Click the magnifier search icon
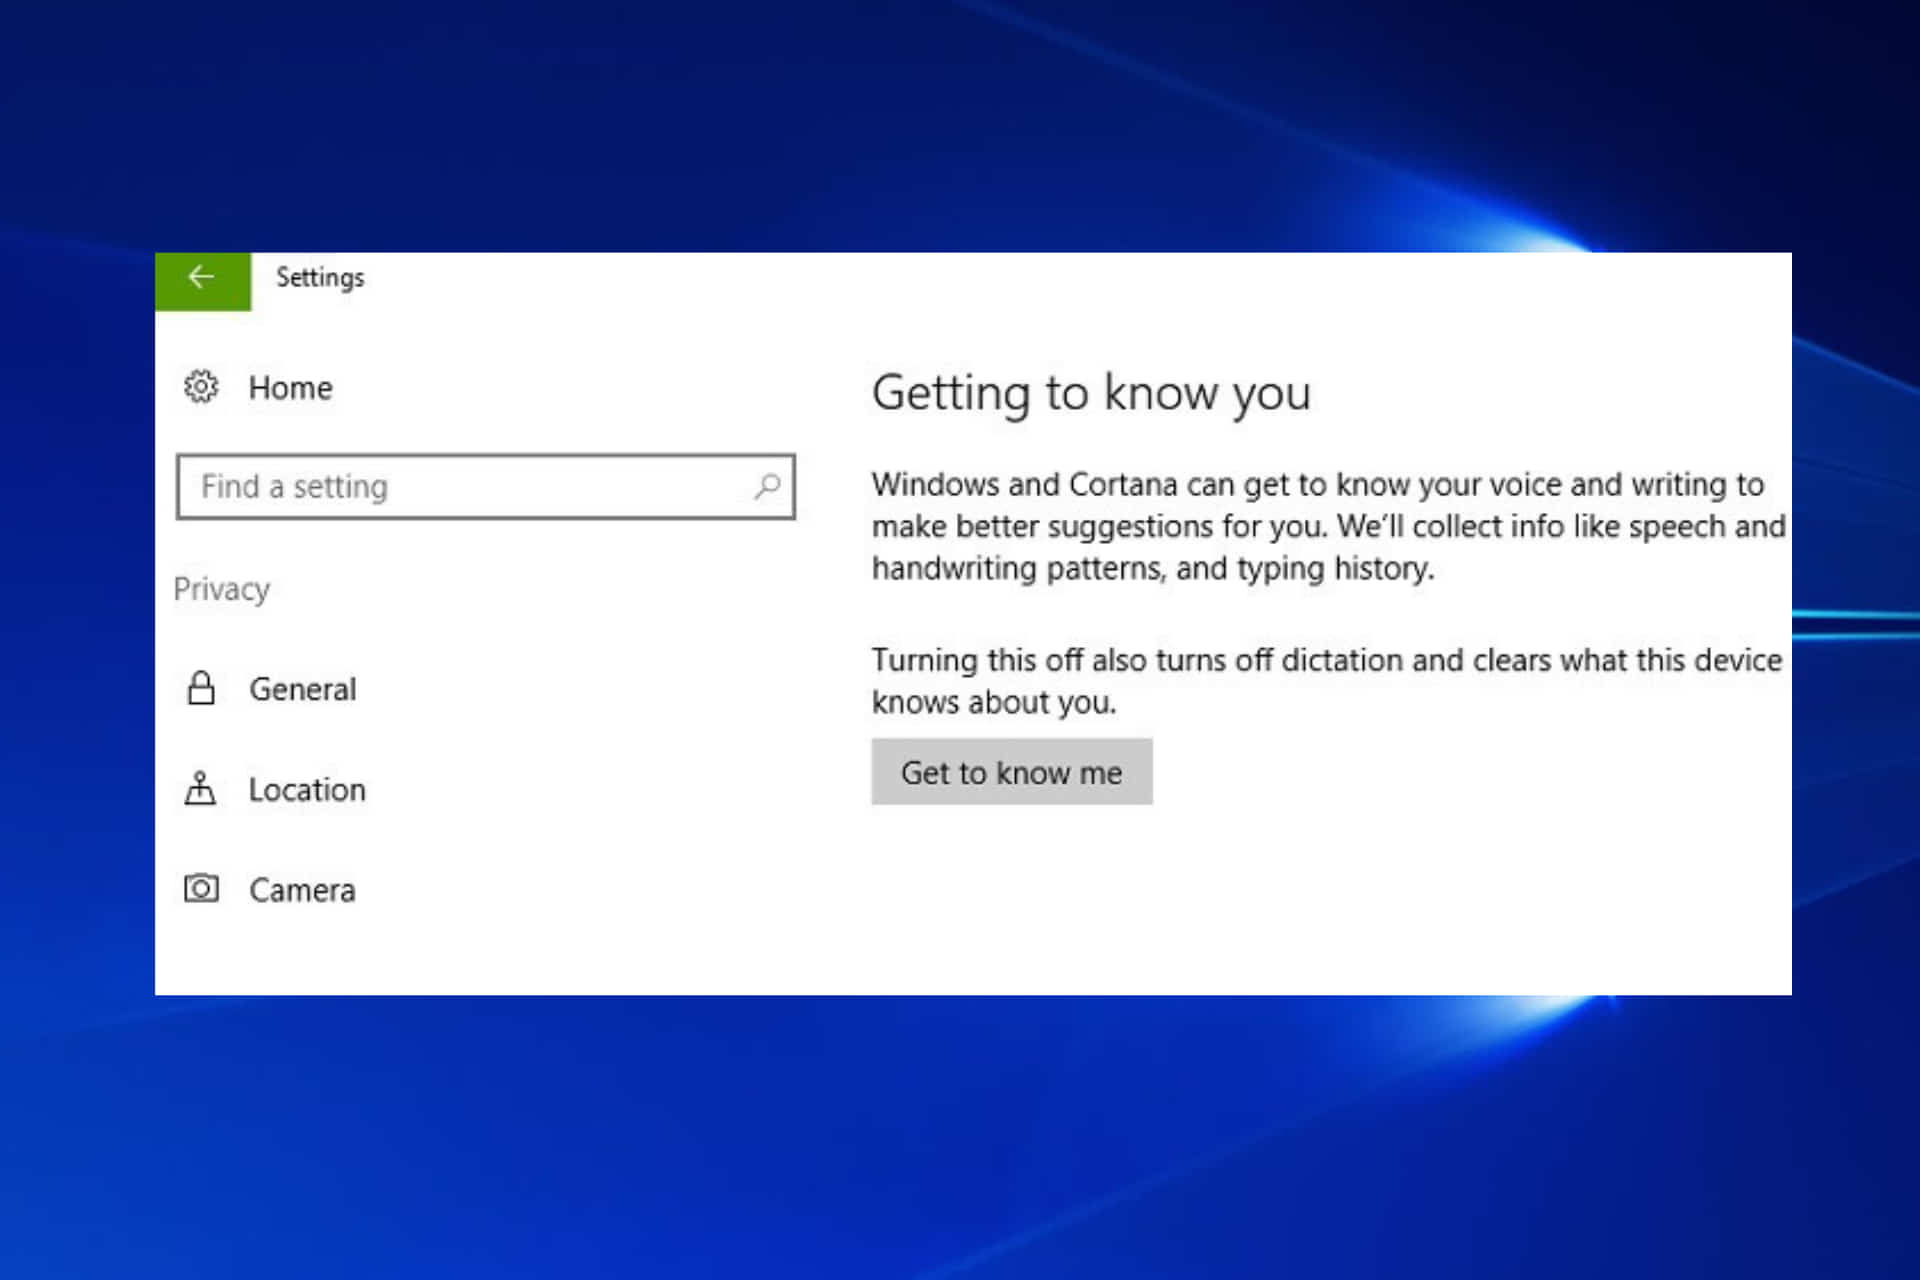This screenshot has height=1280, width=1920. (x=767, y=487)
